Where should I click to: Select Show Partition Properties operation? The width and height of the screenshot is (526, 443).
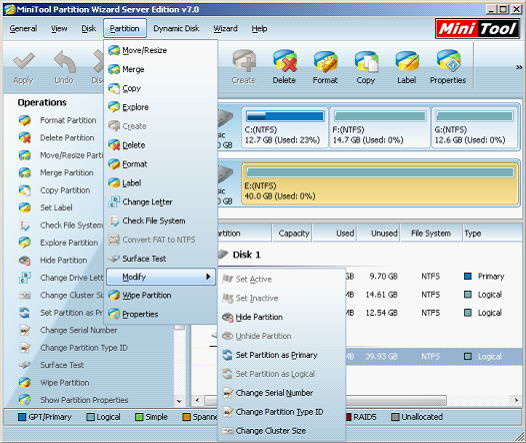click(x=73, y=400)
